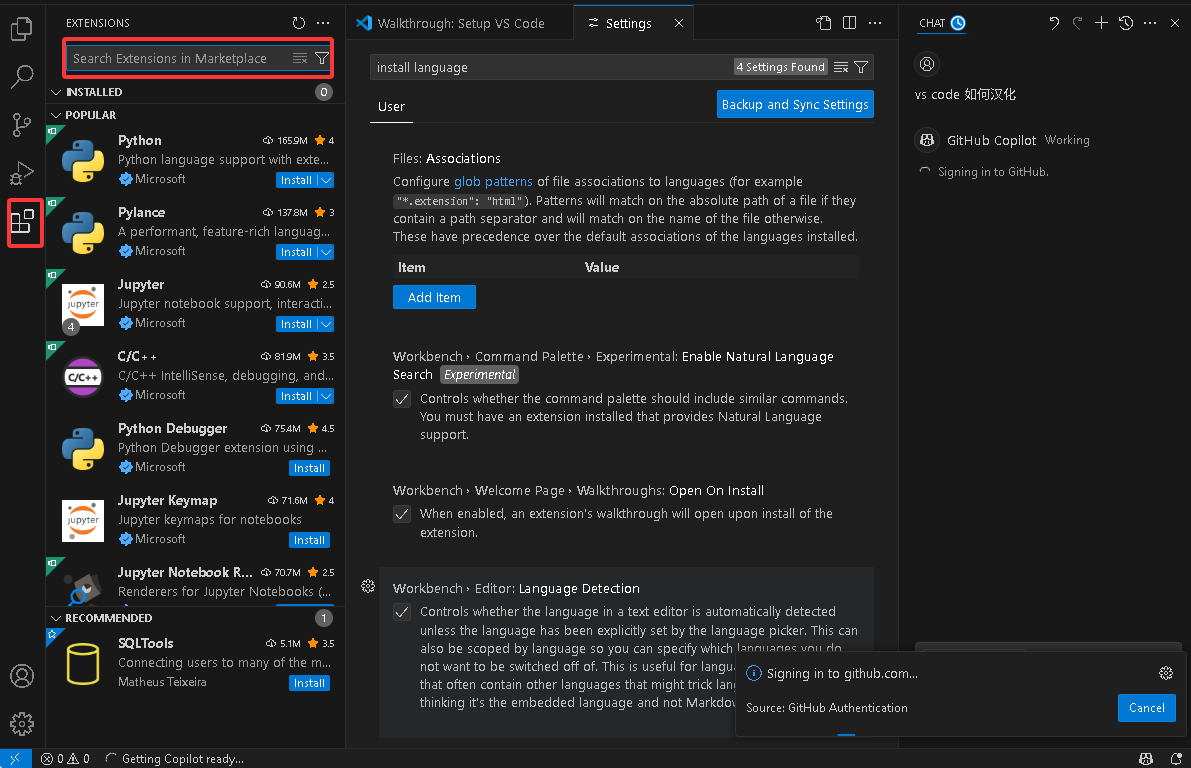The width and height of the screenshot is (1191, 768).
Task: Click the SQLTools database icon
Action: 83,664
